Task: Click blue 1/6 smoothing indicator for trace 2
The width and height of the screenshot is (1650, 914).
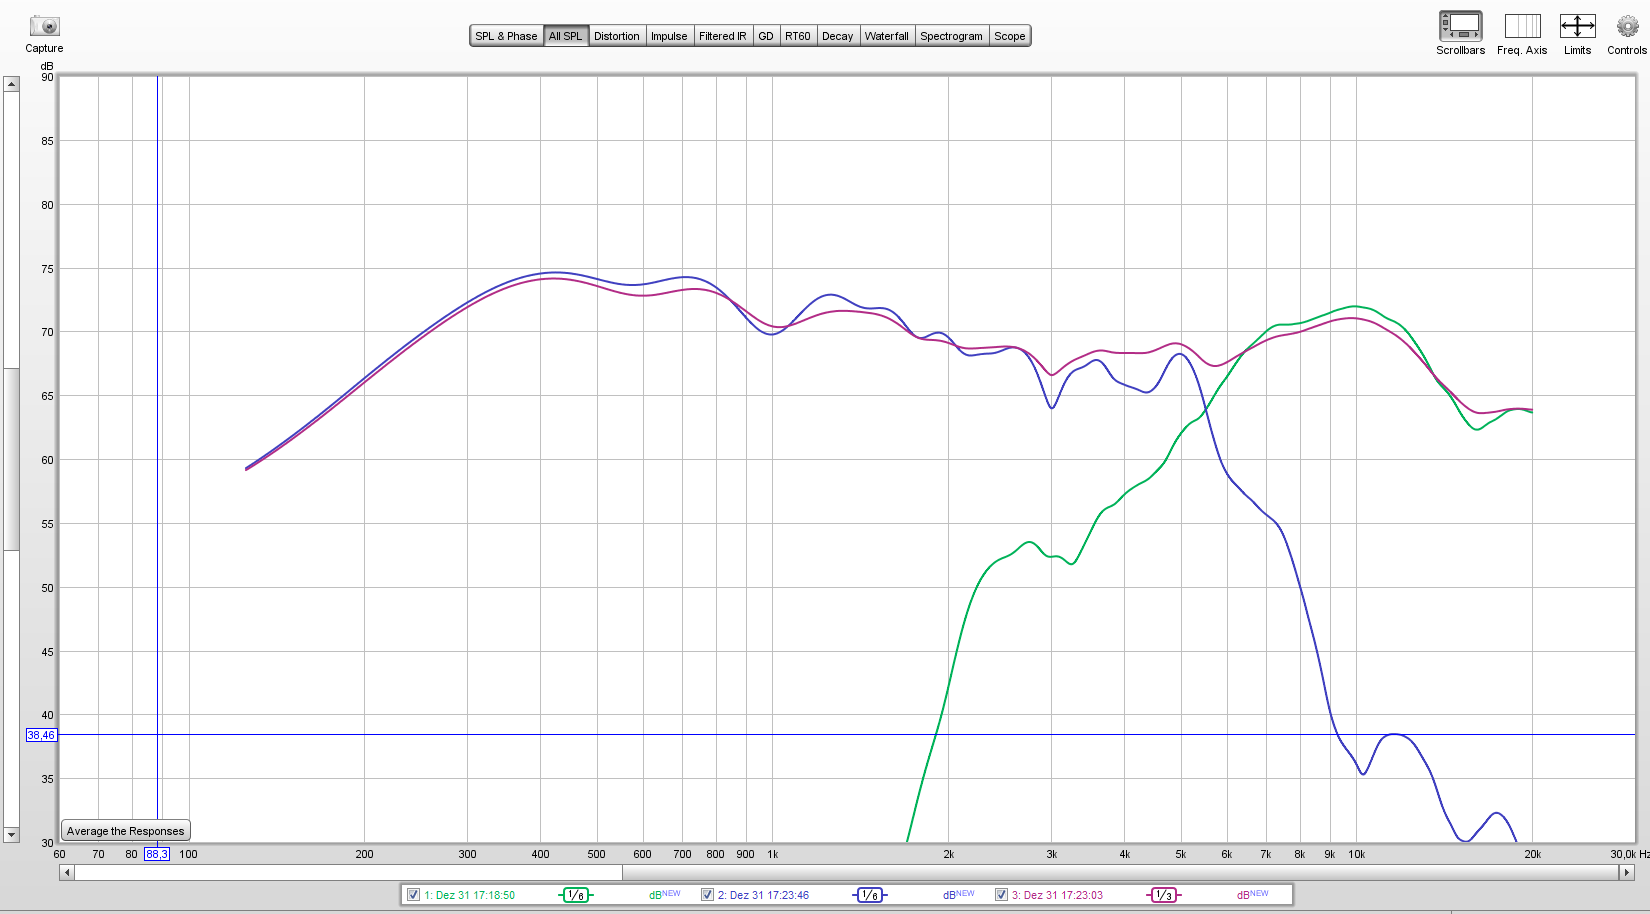Action: coord(869,895)
